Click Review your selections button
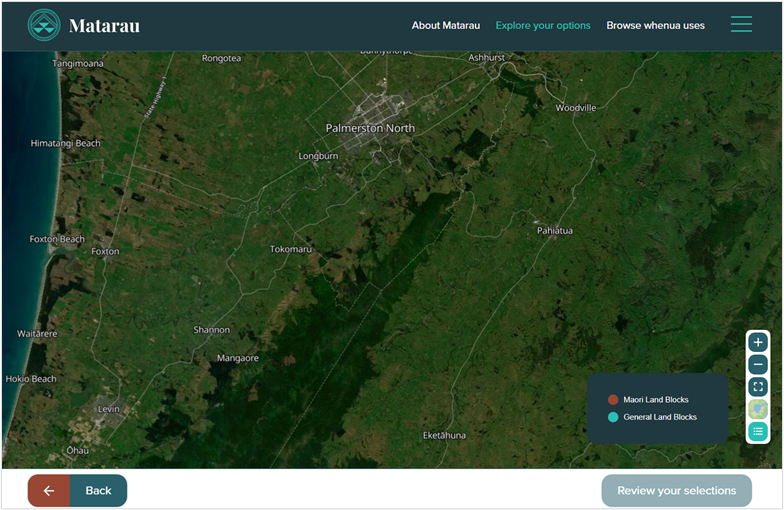784x510 pixels. tap(676, 490)
